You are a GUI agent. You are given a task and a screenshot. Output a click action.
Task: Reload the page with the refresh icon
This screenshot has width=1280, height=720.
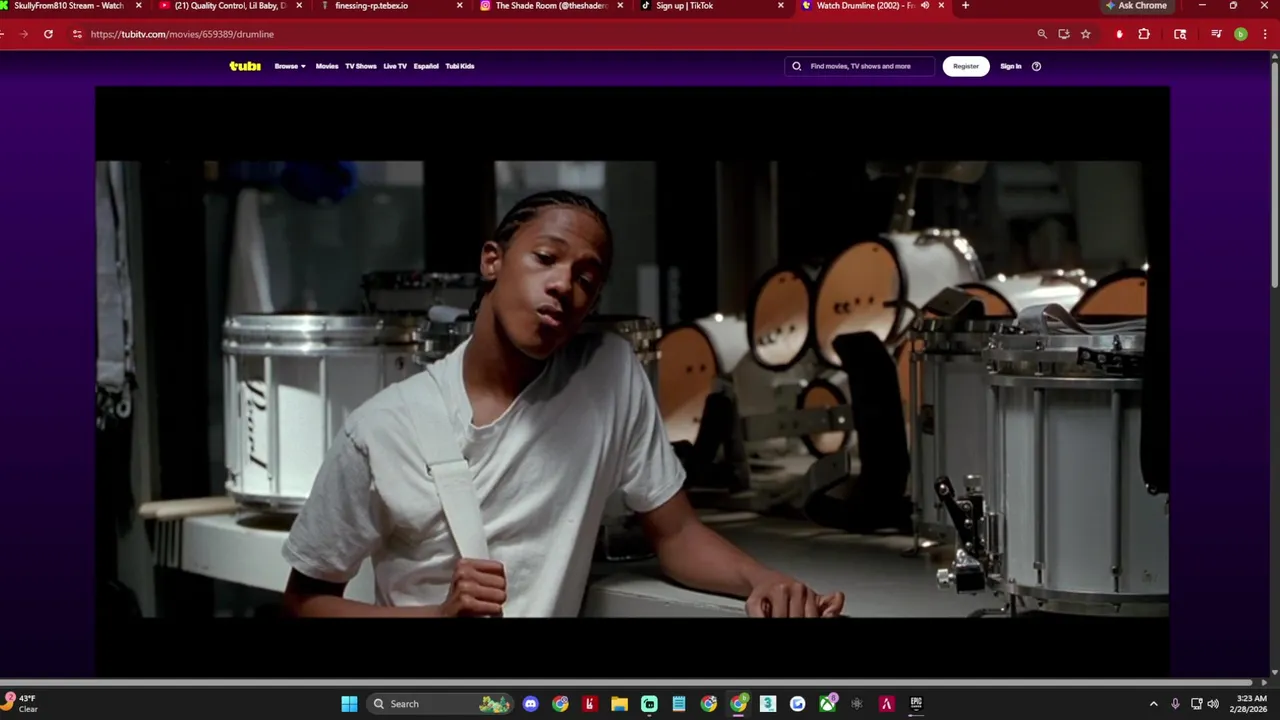[x=48, y=34]
